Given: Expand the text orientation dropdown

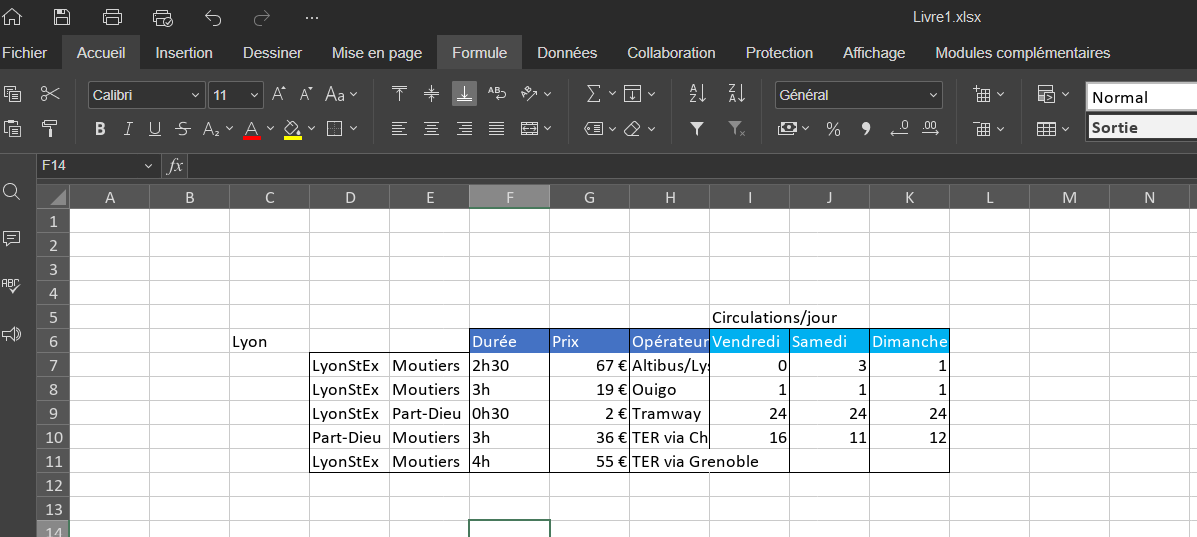Looking at the screenshot, I should (x=547, y=95).
